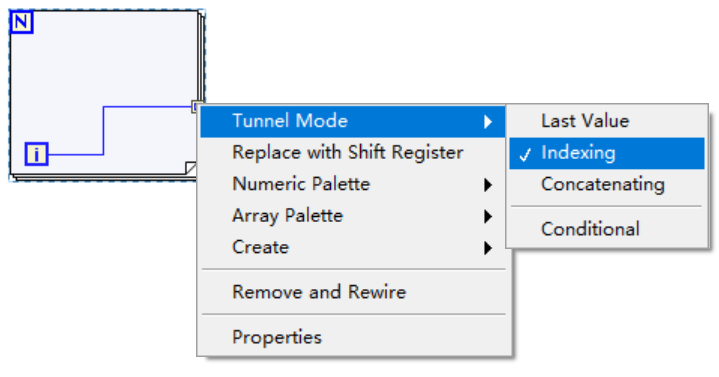Open the Array Palette submenu

click(x=353, y=216)
